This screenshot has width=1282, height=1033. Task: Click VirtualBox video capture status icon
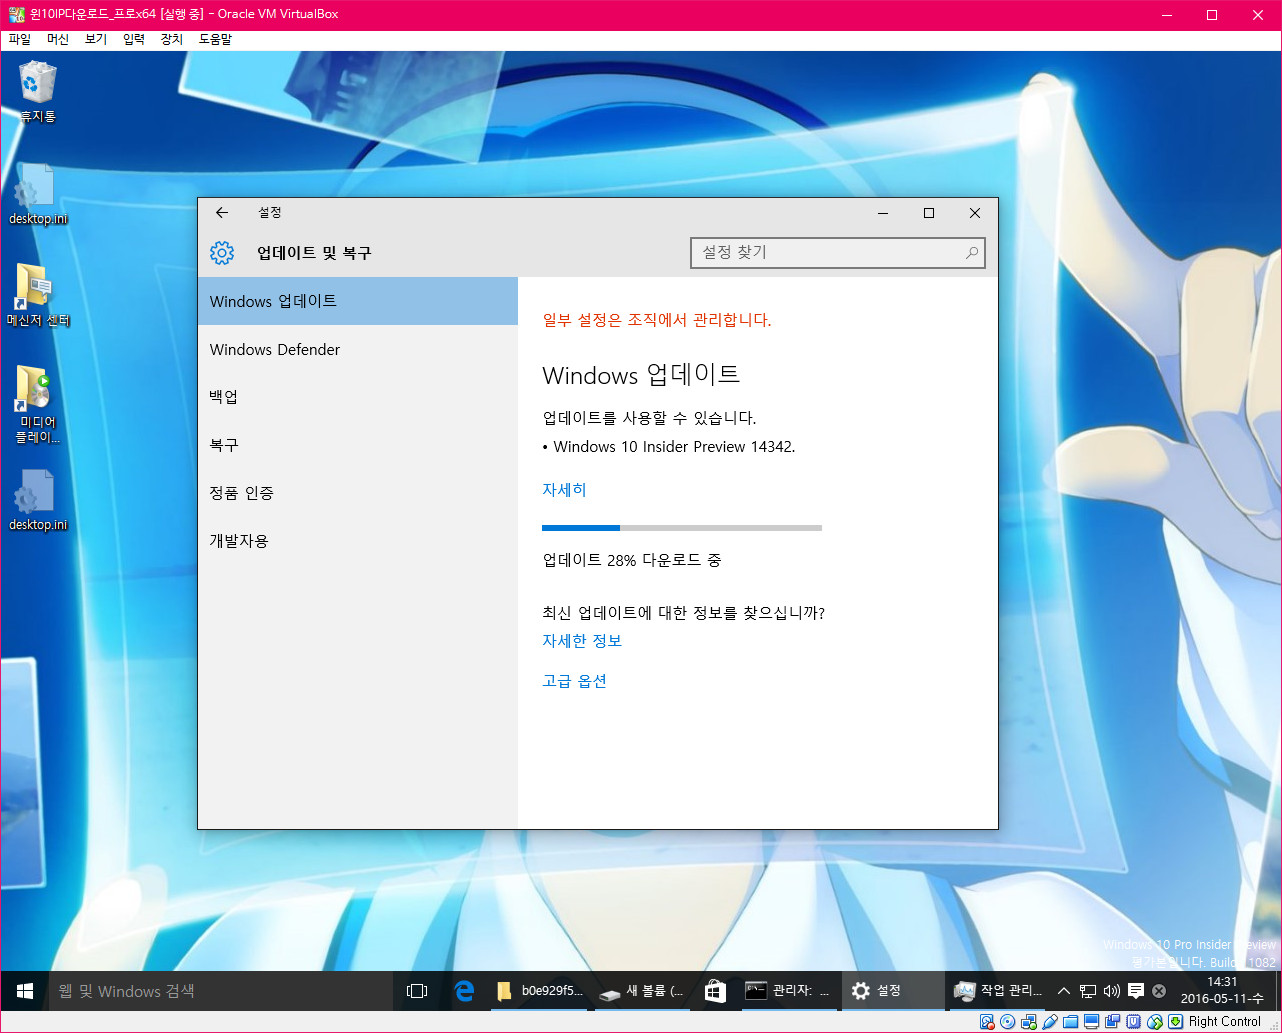(1112, 1021)
